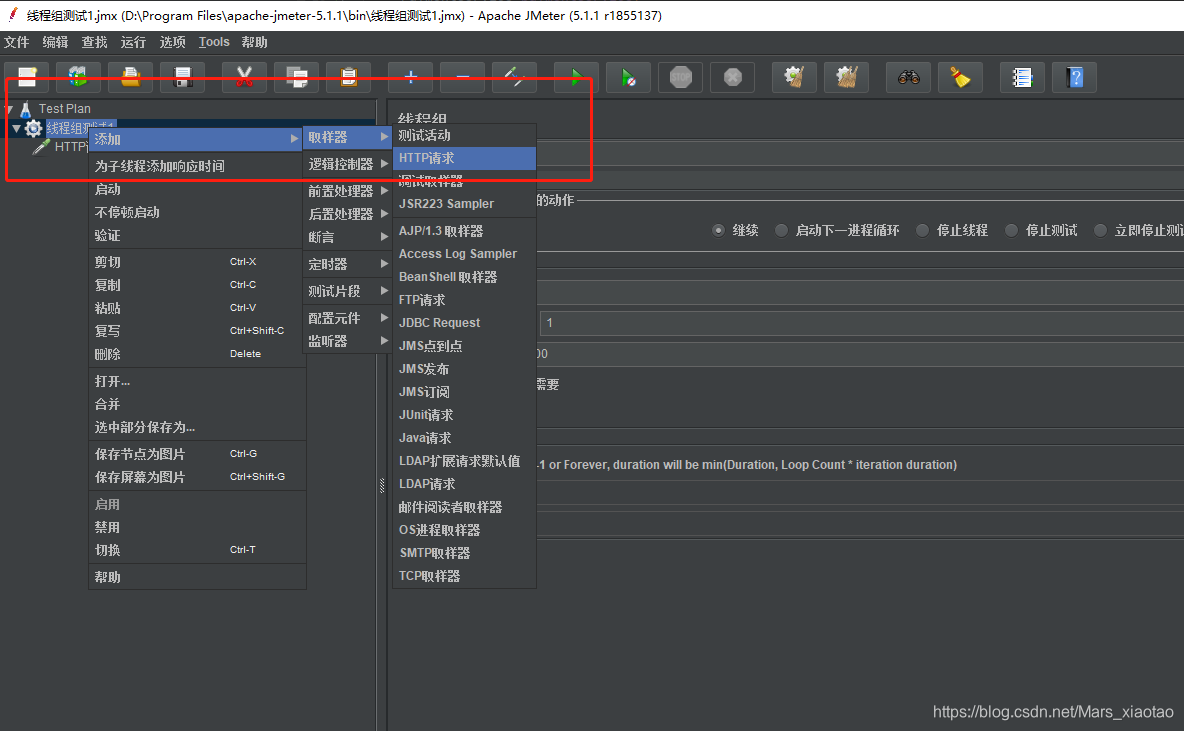
Task: Click the Stop test icon
Action: [680, 77]
